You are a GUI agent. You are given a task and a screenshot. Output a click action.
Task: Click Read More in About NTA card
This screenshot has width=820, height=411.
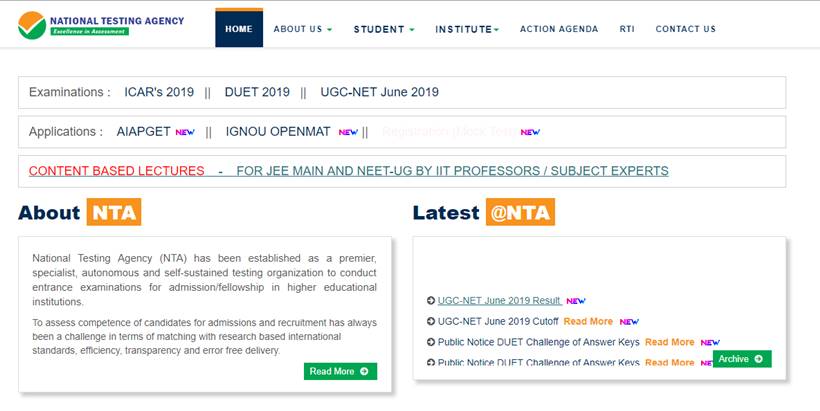point(340,371)
